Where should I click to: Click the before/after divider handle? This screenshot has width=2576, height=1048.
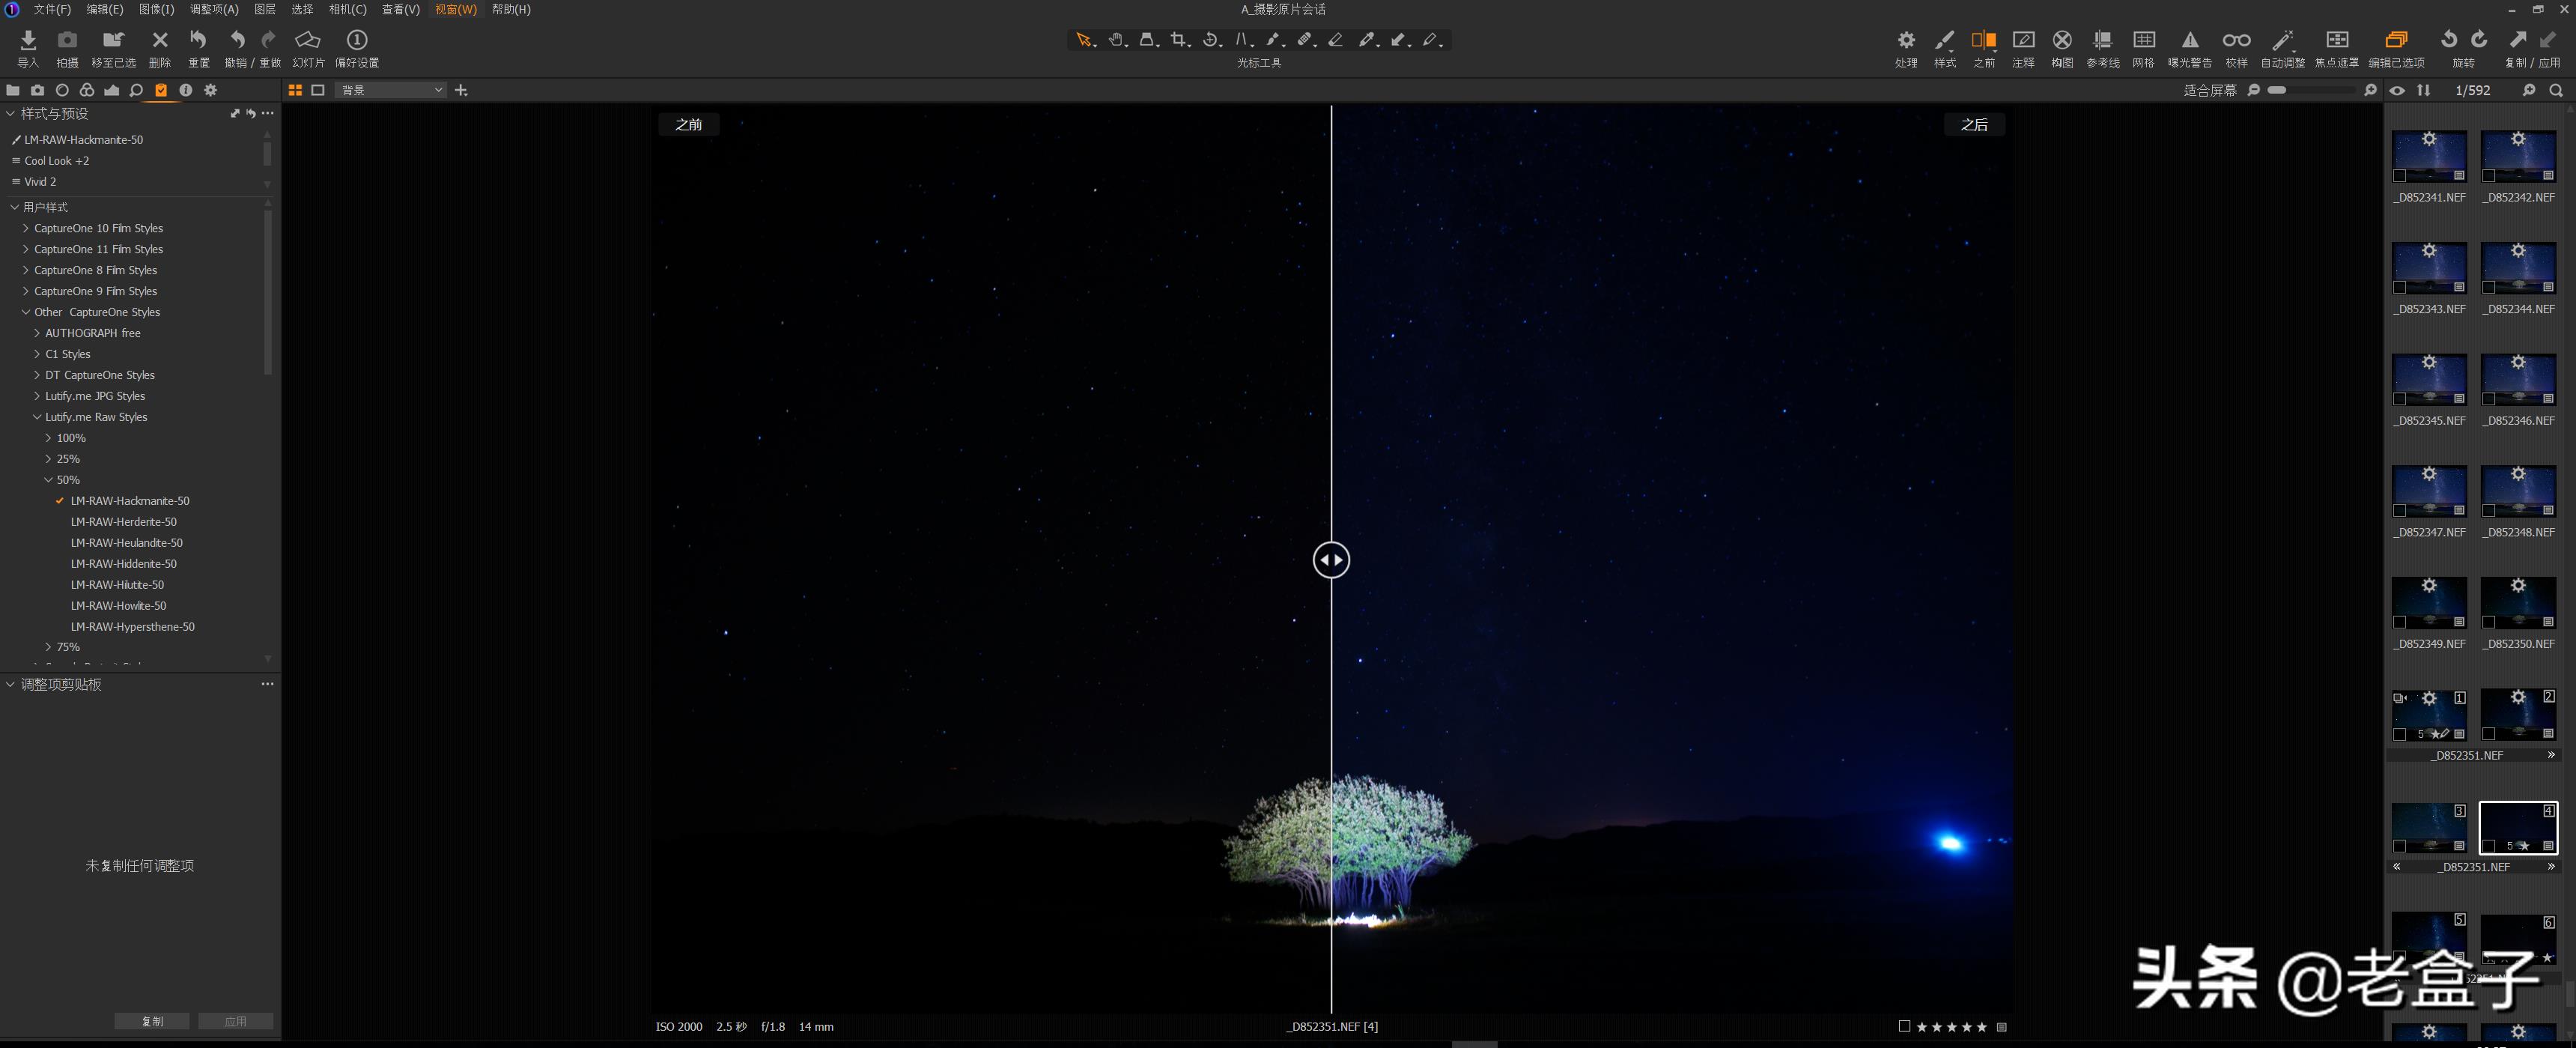point(1331,560)
